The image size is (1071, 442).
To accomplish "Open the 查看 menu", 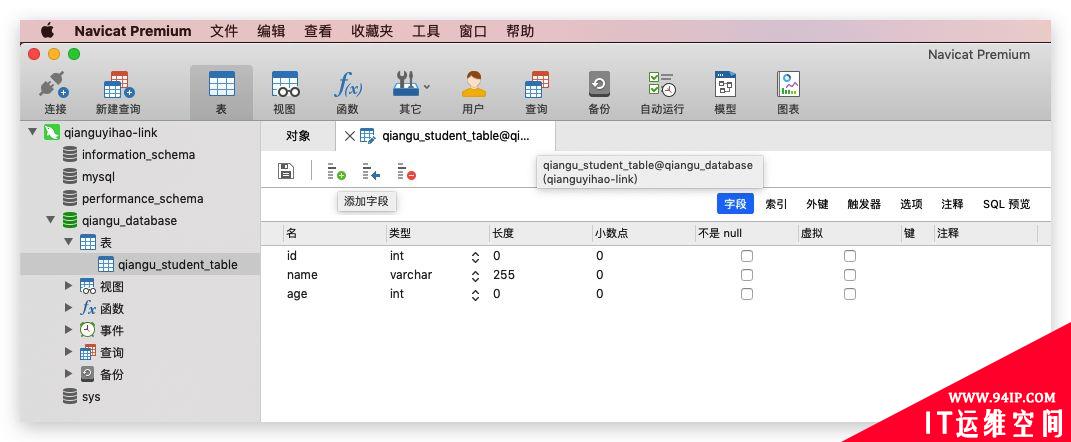I will click(318, 31).
